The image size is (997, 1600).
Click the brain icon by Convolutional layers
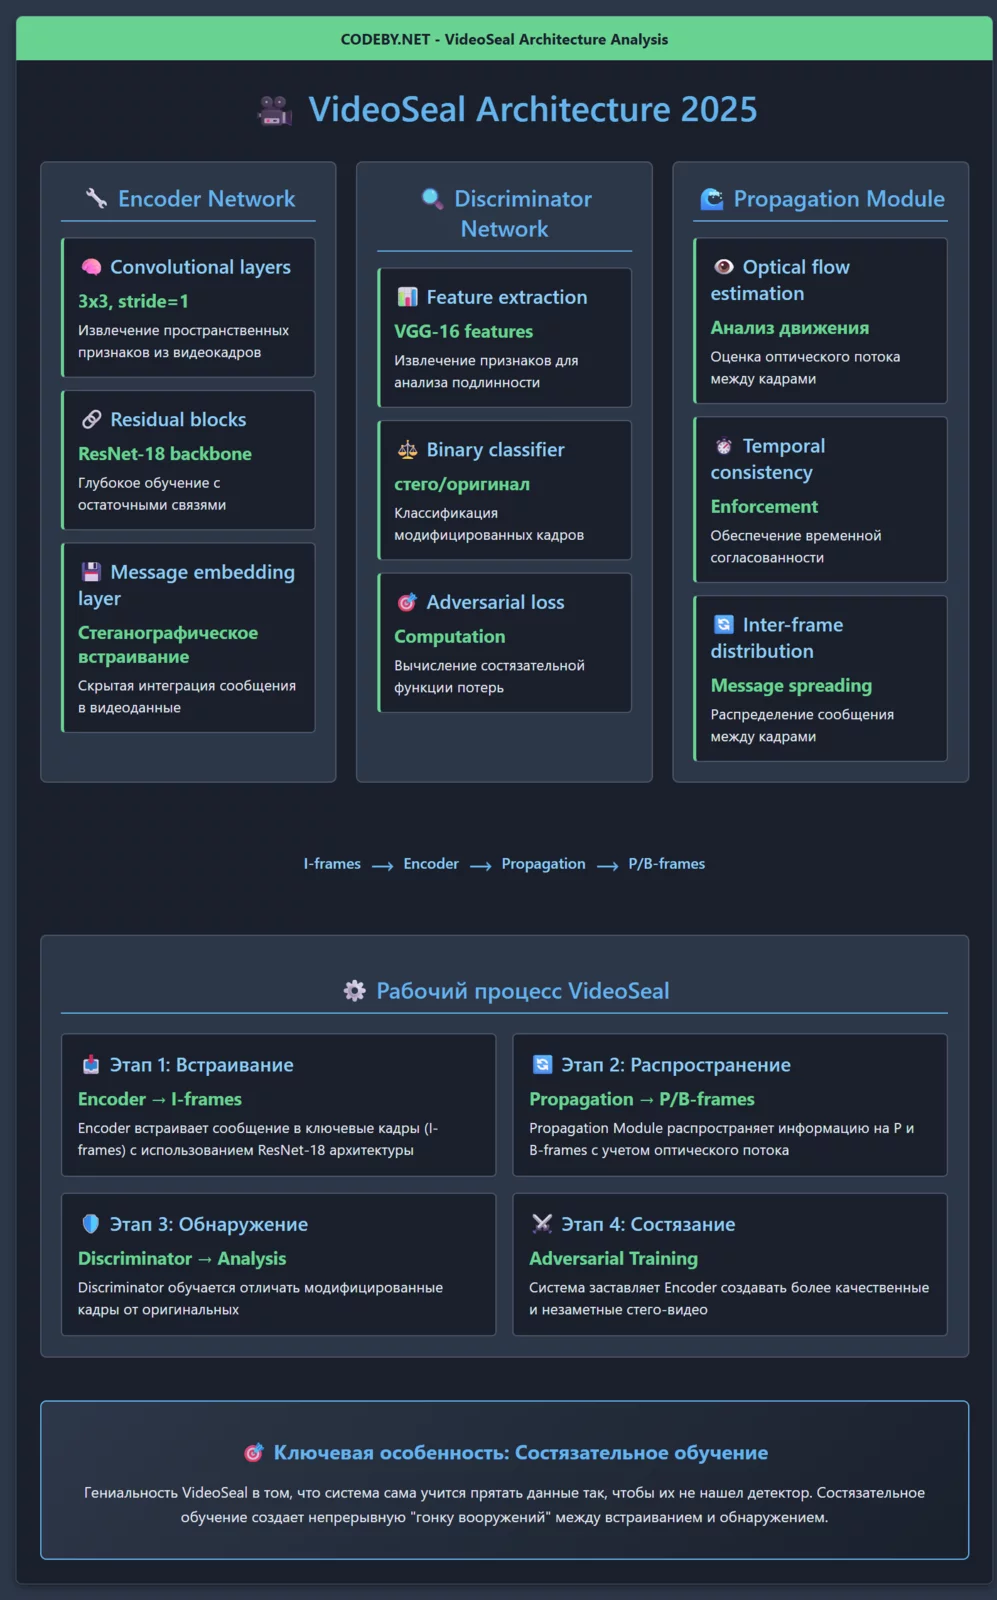pos(91,267)
